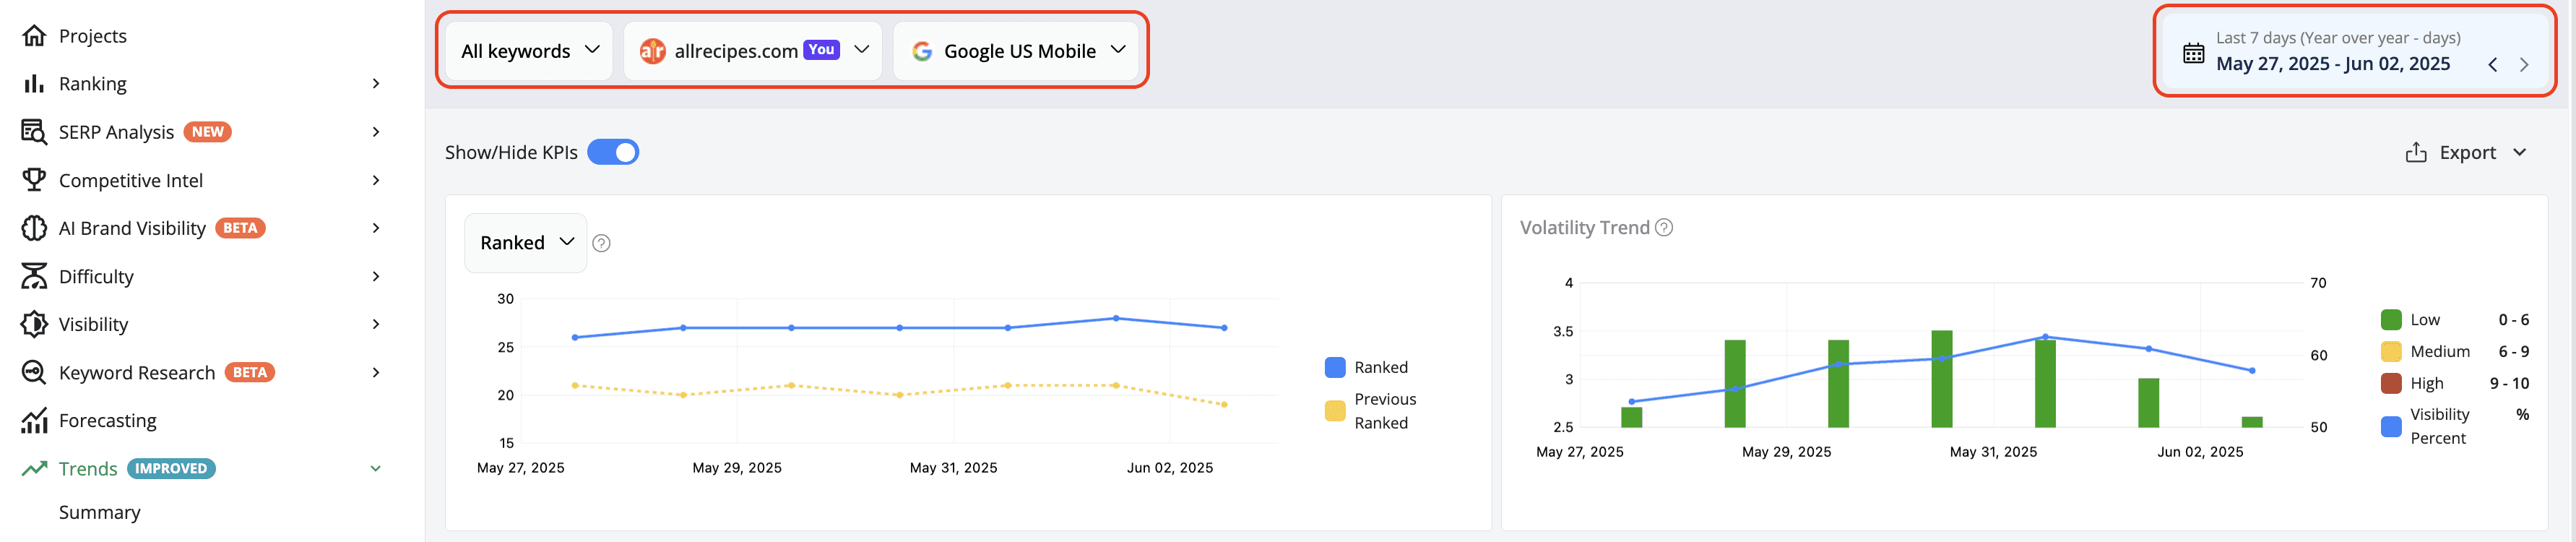
Task: Open the Export menu
Action: click(2465, 153)
